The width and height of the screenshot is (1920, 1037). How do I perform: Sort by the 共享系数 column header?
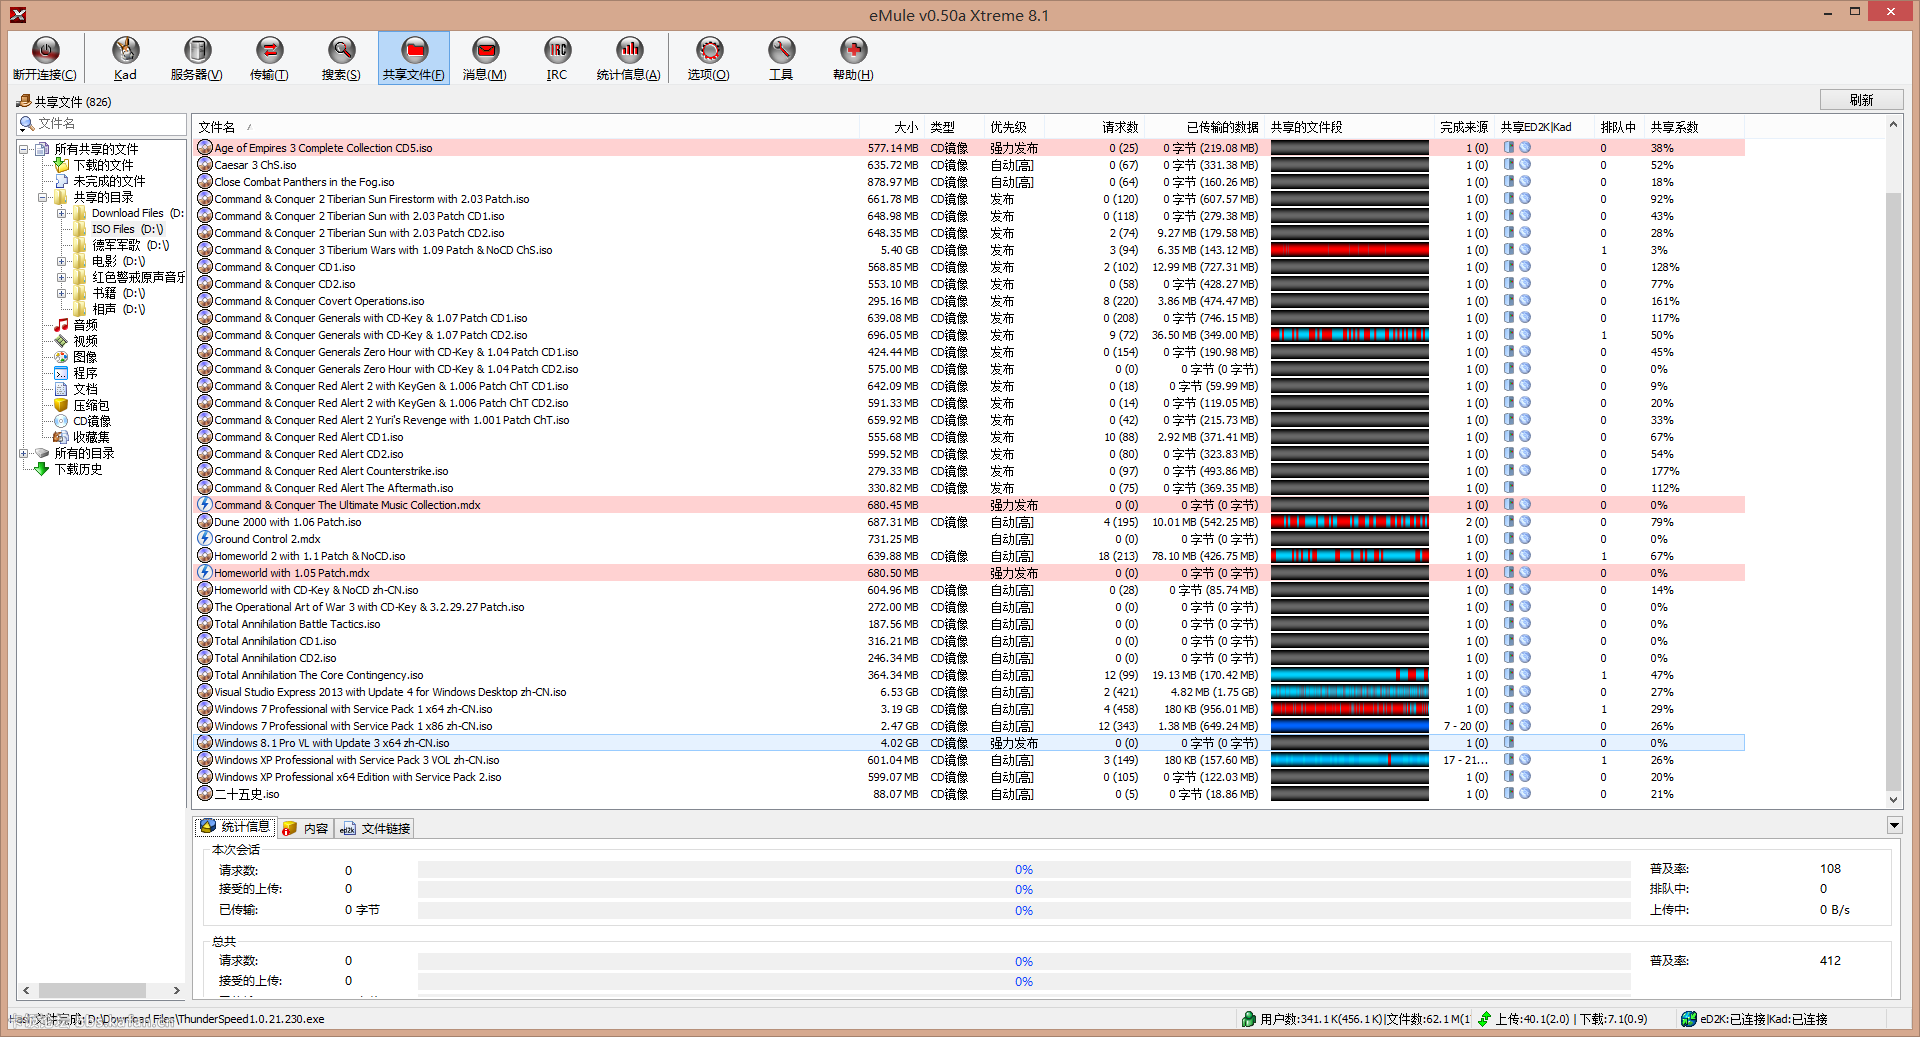pyautogui.click(x=1694, y=127)
